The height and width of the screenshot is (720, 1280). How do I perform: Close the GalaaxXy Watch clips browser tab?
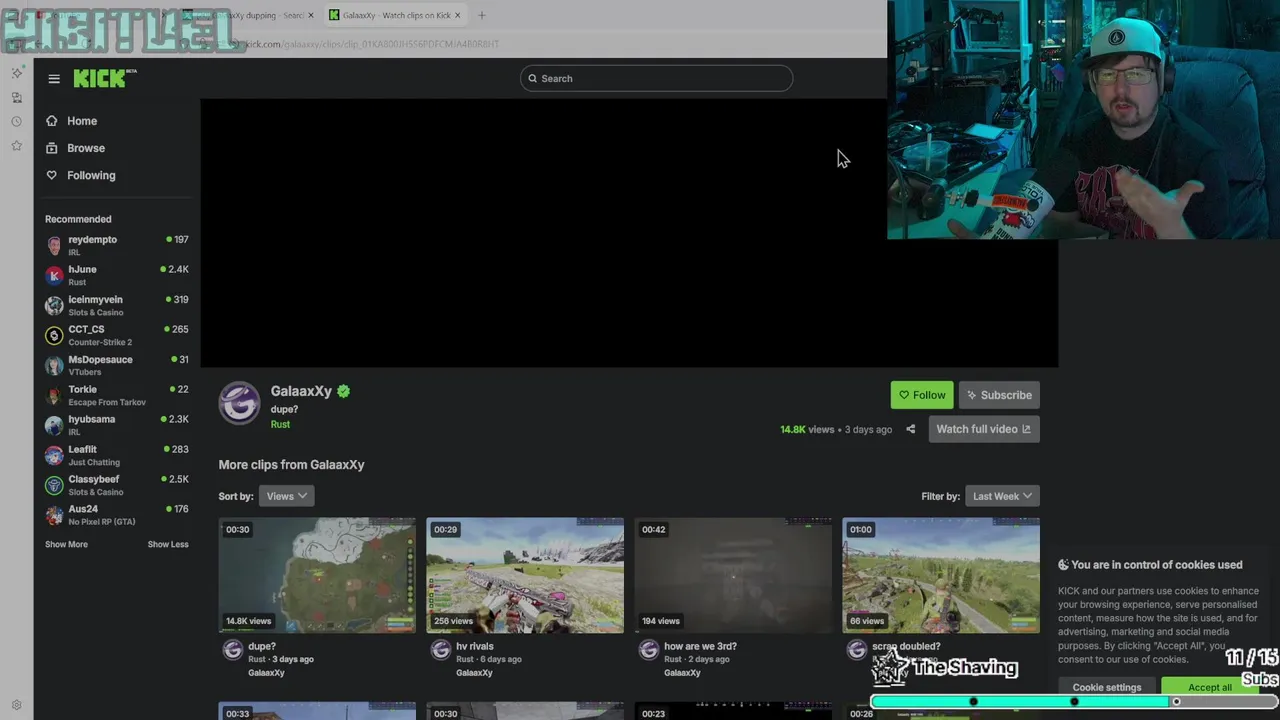457,15
